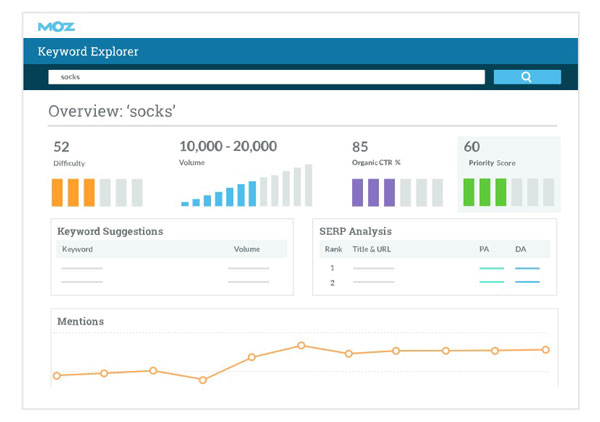The width and height of the screenshot is (600, 422).
Task: Click the Organic CTR value 85
Action: click(x=360, y=146)
